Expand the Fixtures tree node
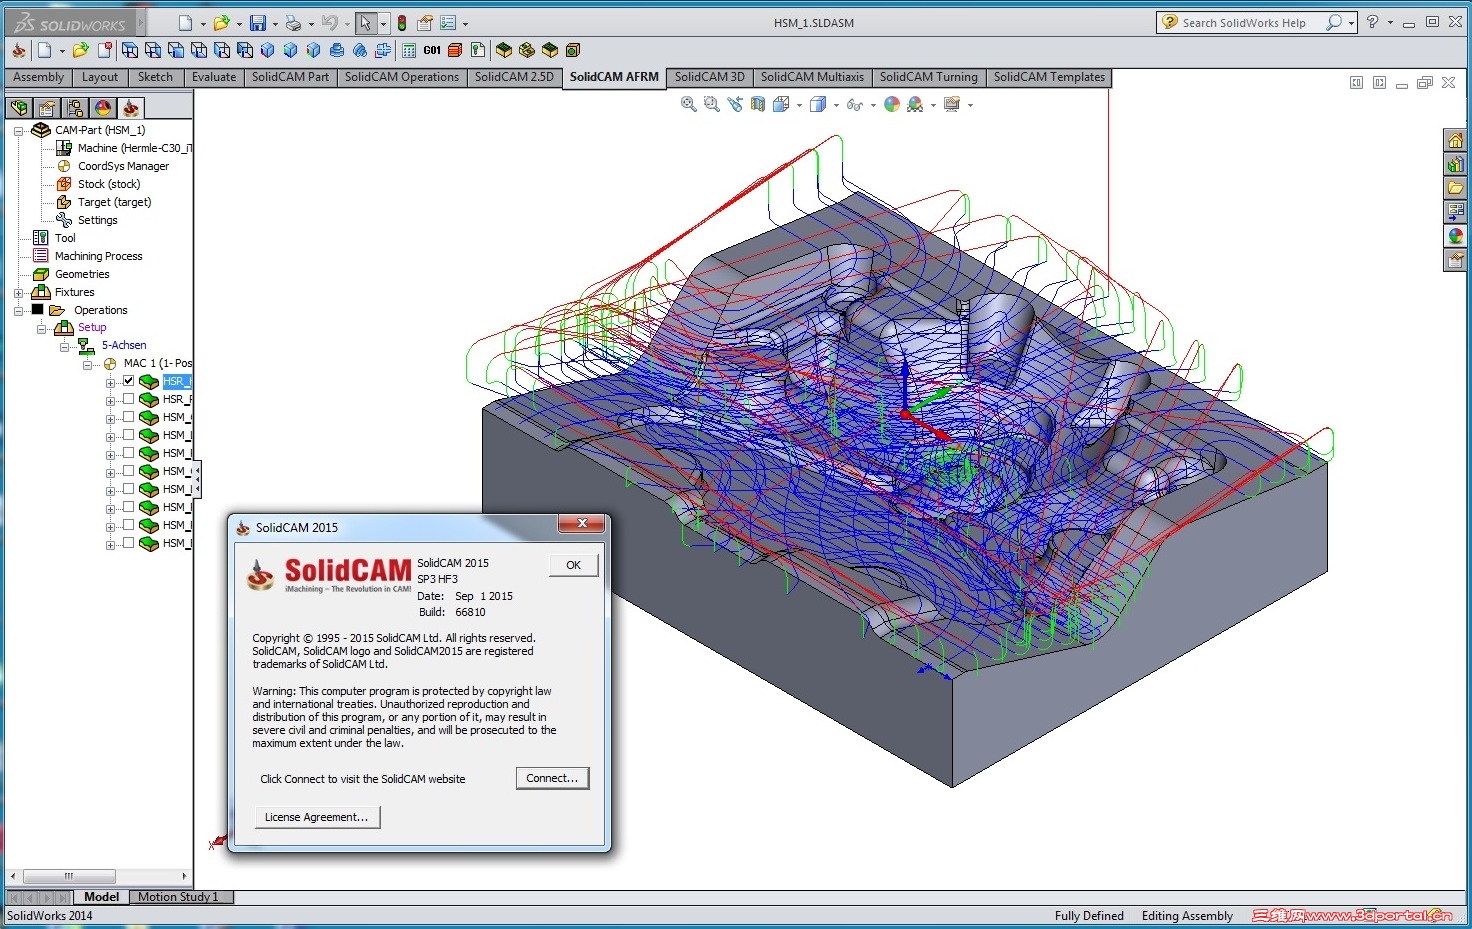This screenshot has width=1472, height=929. pyautogui.click(x=18, y=293)
